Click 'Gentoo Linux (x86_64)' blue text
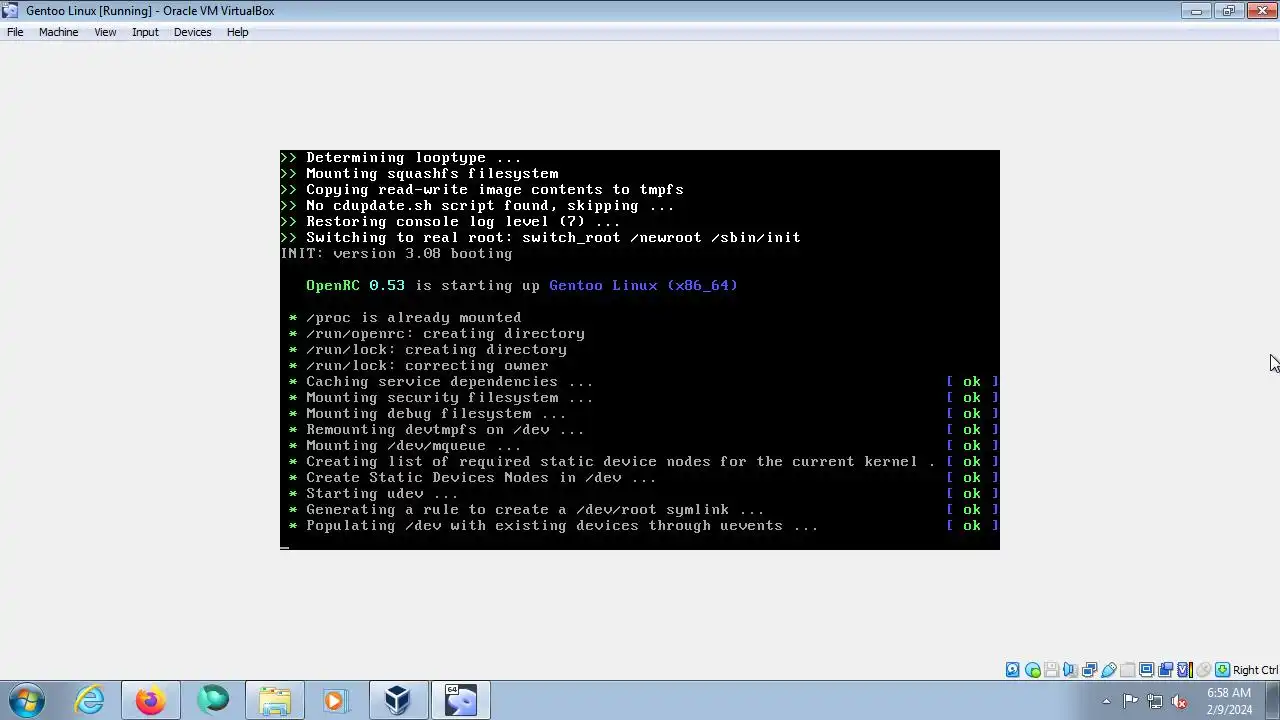This screenshot has width=1280, height=720. (x=643, y=286)
